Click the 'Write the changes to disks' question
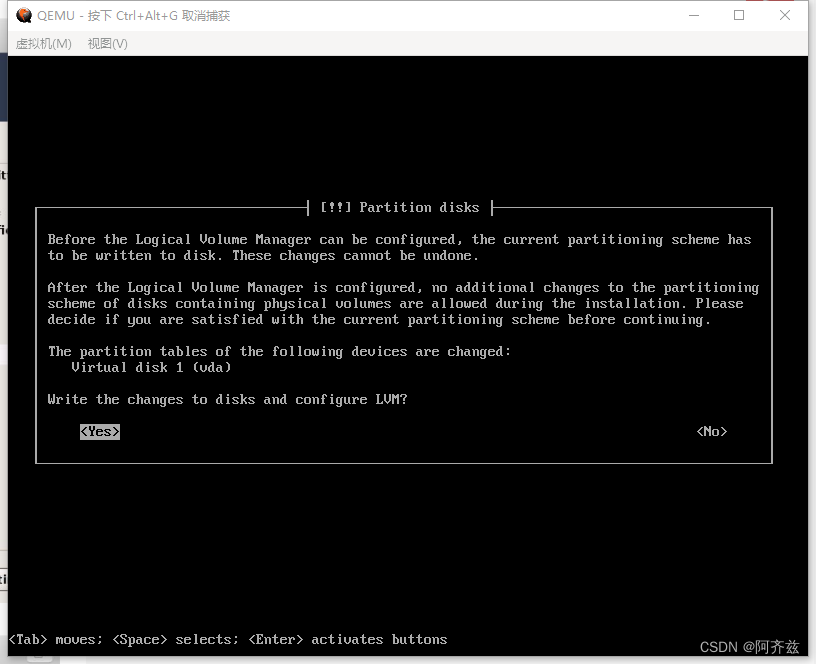The width and height of the screenshot is (816, 664). pyautogui.click(x=226, y=399)
